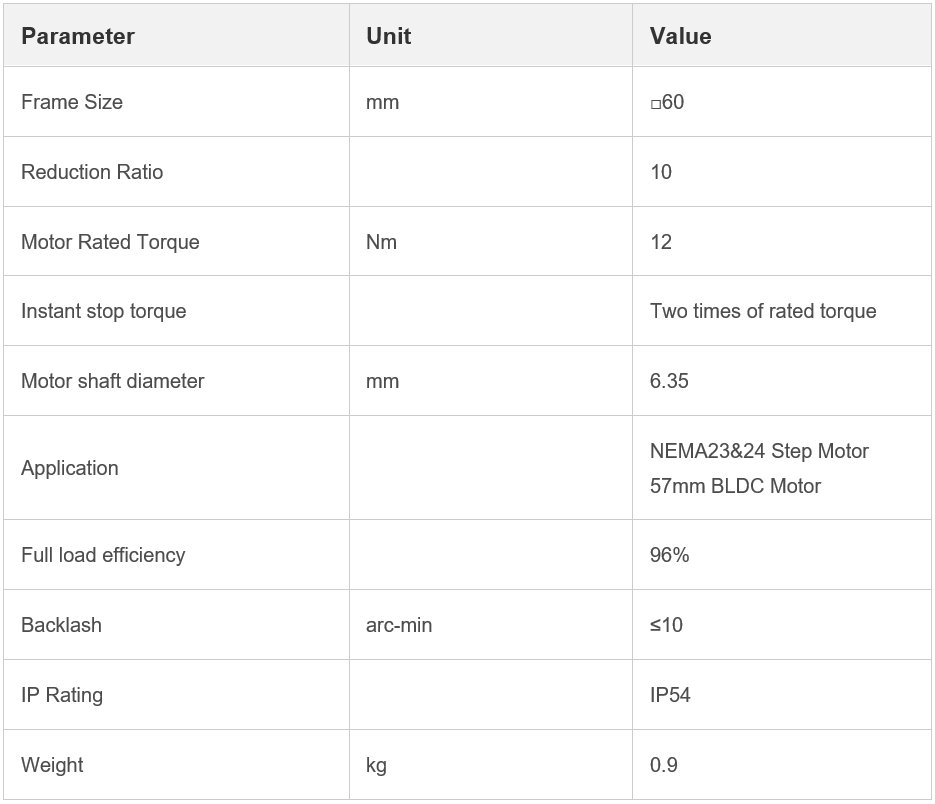This screenshot has width=935, height=804.
Task: Select the rated torque value 12
Action: 661,242
